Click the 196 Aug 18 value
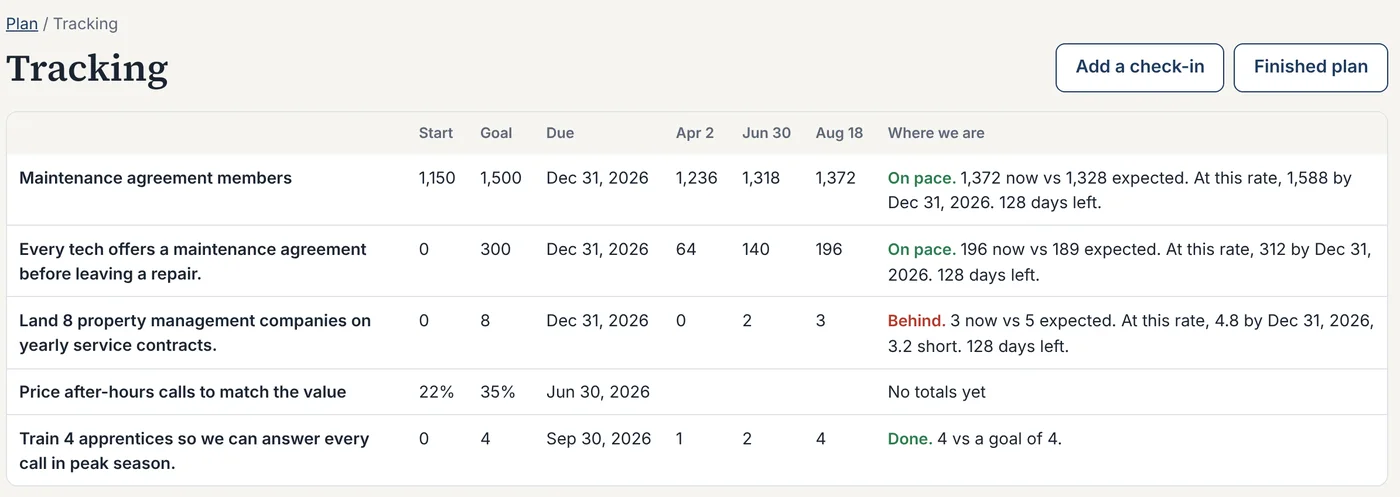1400x497 pixels. tap(829, 249)
